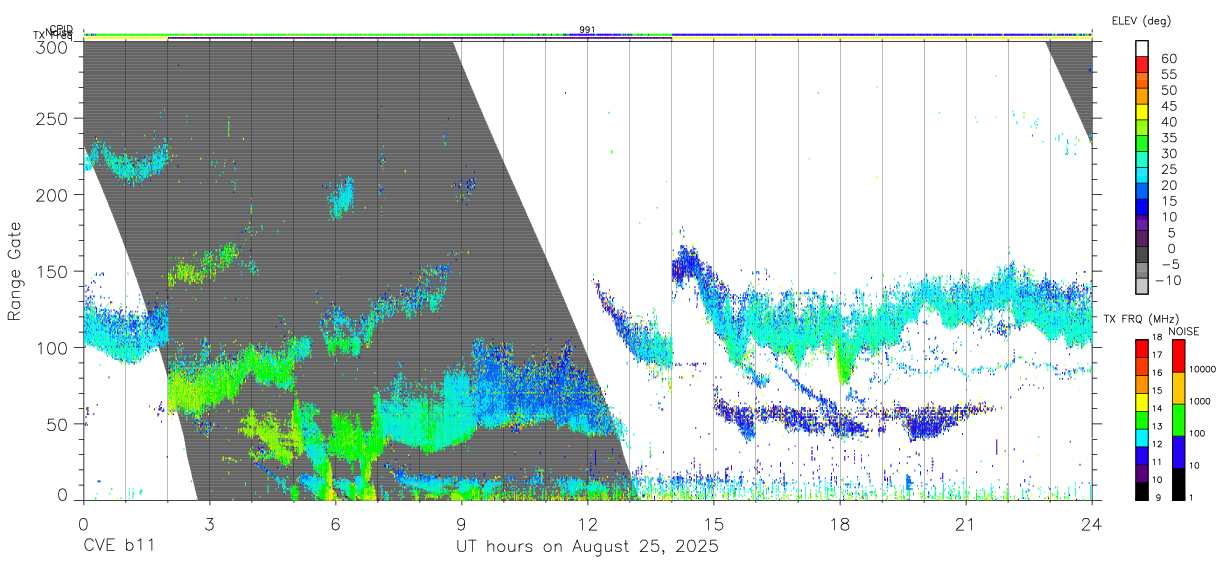Click the "24" tick on the time axis

[1091, 524]
